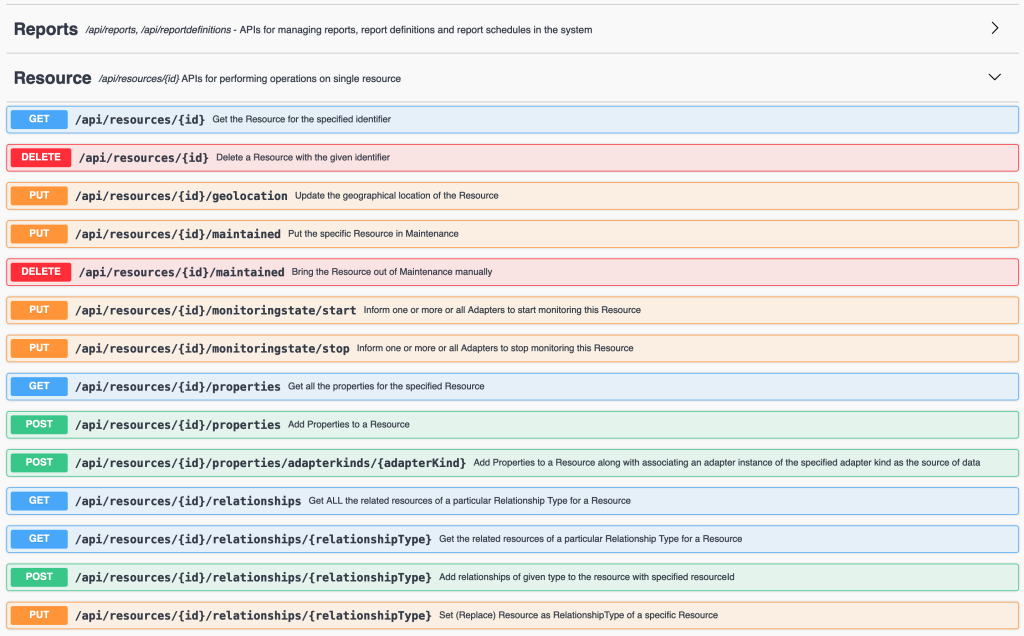Image resolution: width=1024 pixels, height=636 pixels.
Task: Collapse the Resource section chevron
Action: coord(995,77)
